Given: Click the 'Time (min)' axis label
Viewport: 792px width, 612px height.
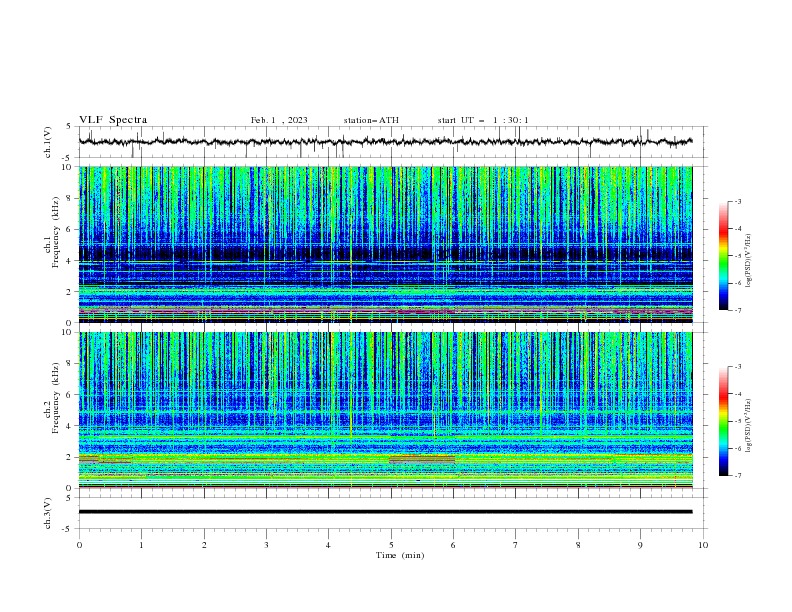Looking at the screenshot, I should (x=400, y=555).
